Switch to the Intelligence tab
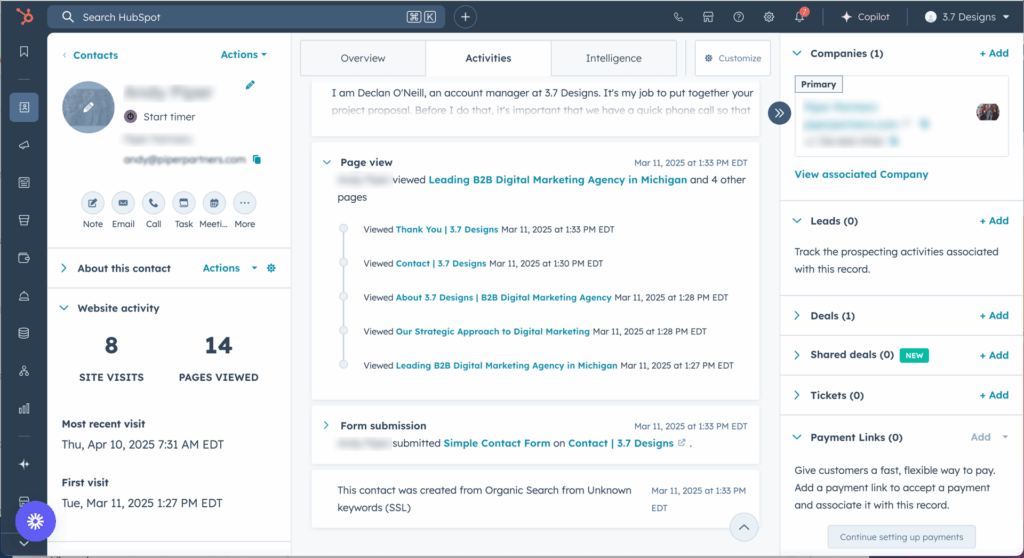The width and height of the screenshot is (1024, 558). 613,58
